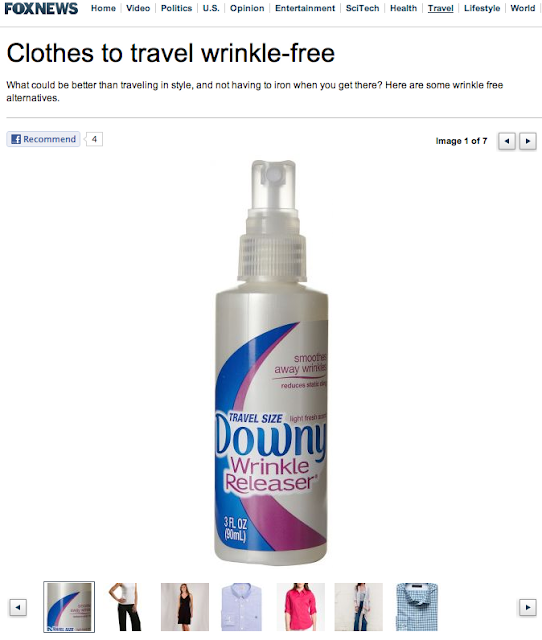Click the recommend count bubble

pyautogui.click(x=94, y=139)
